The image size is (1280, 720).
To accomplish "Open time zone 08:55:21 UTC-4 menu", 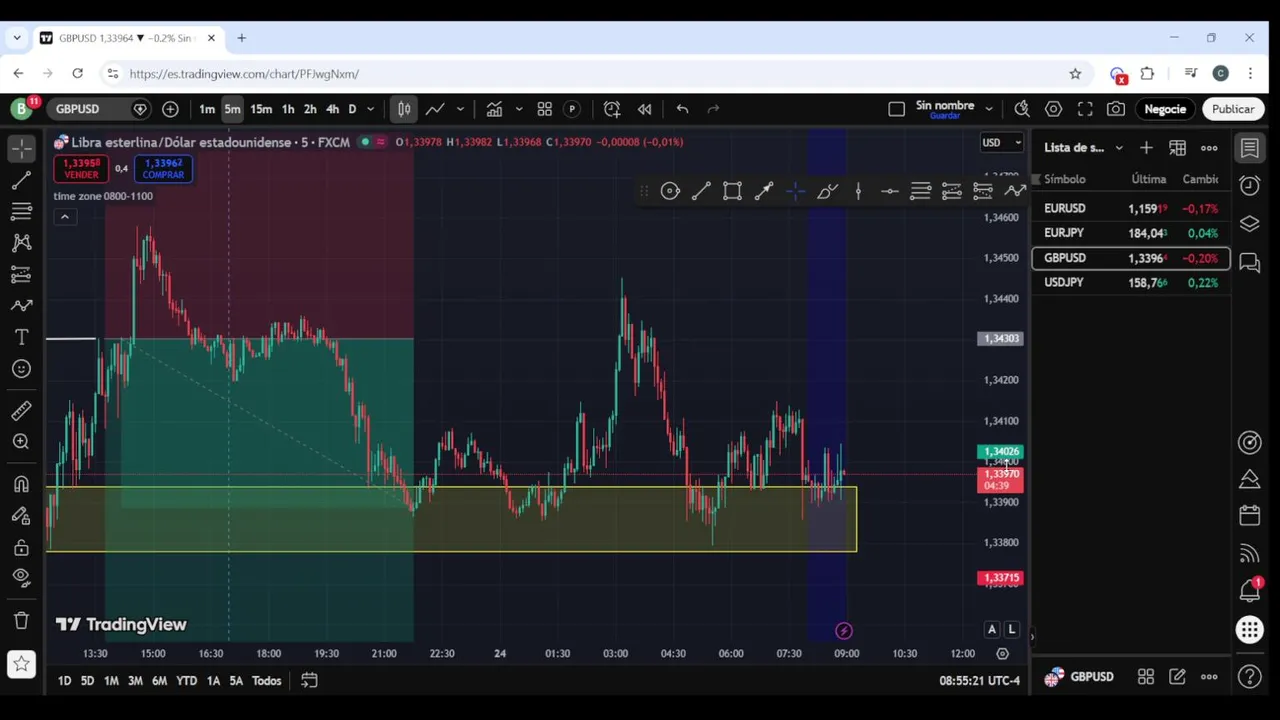I will pos(979,681).
